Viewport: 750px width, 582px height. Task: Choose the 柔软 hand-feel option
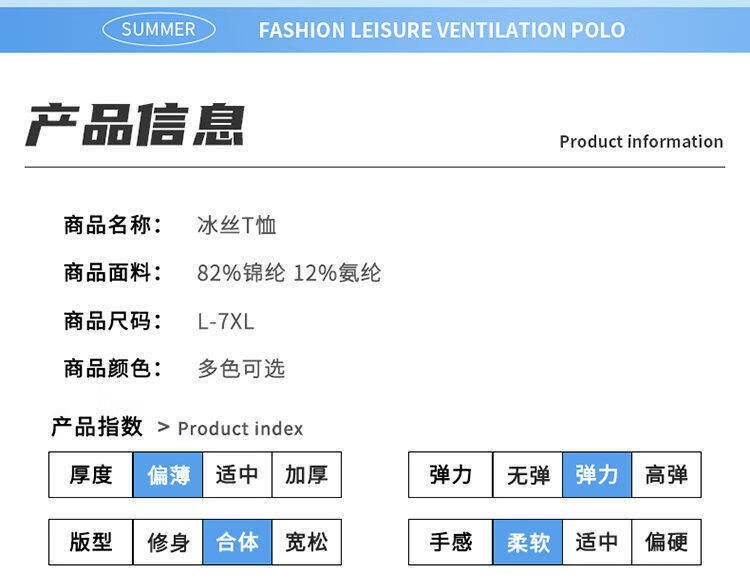coord(528,542)
